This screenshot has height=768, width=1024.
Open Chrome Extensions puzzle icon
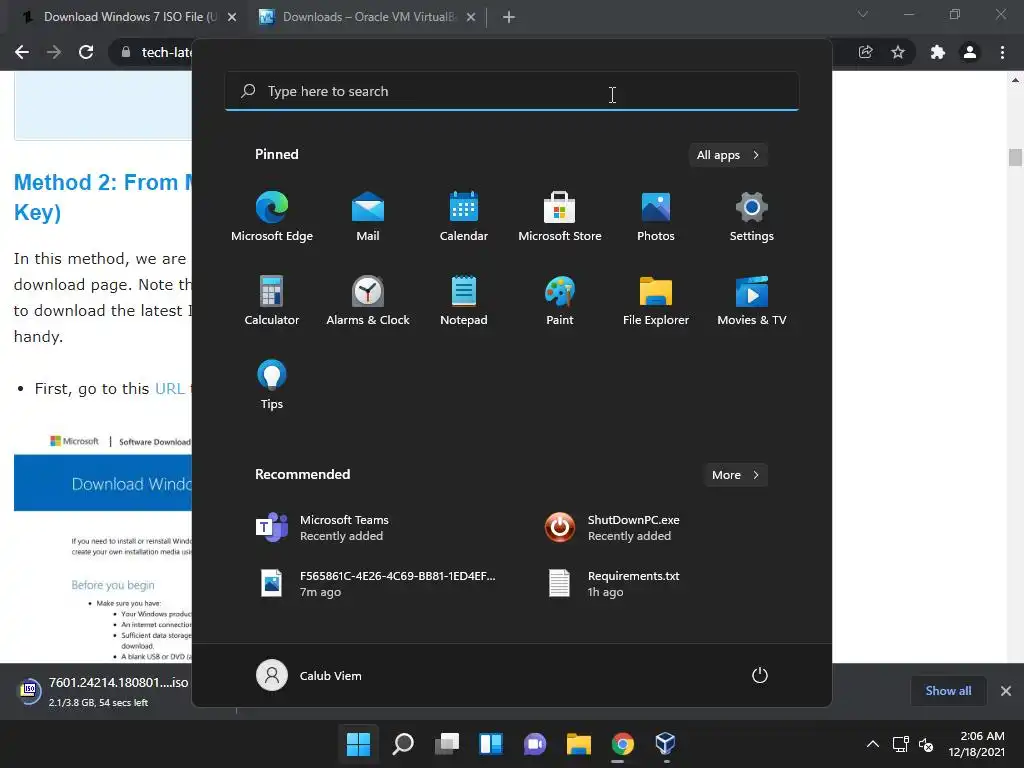(938, 52)
